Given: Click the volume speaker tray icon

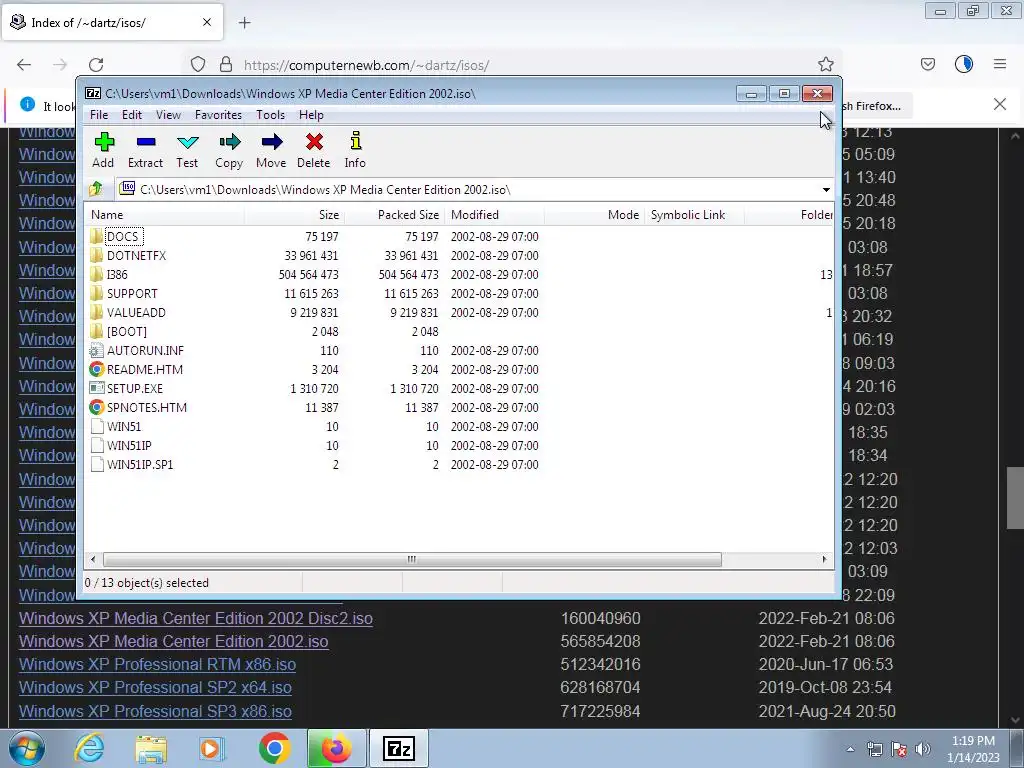Looking at the screenshot, I should tap(923, 749).
